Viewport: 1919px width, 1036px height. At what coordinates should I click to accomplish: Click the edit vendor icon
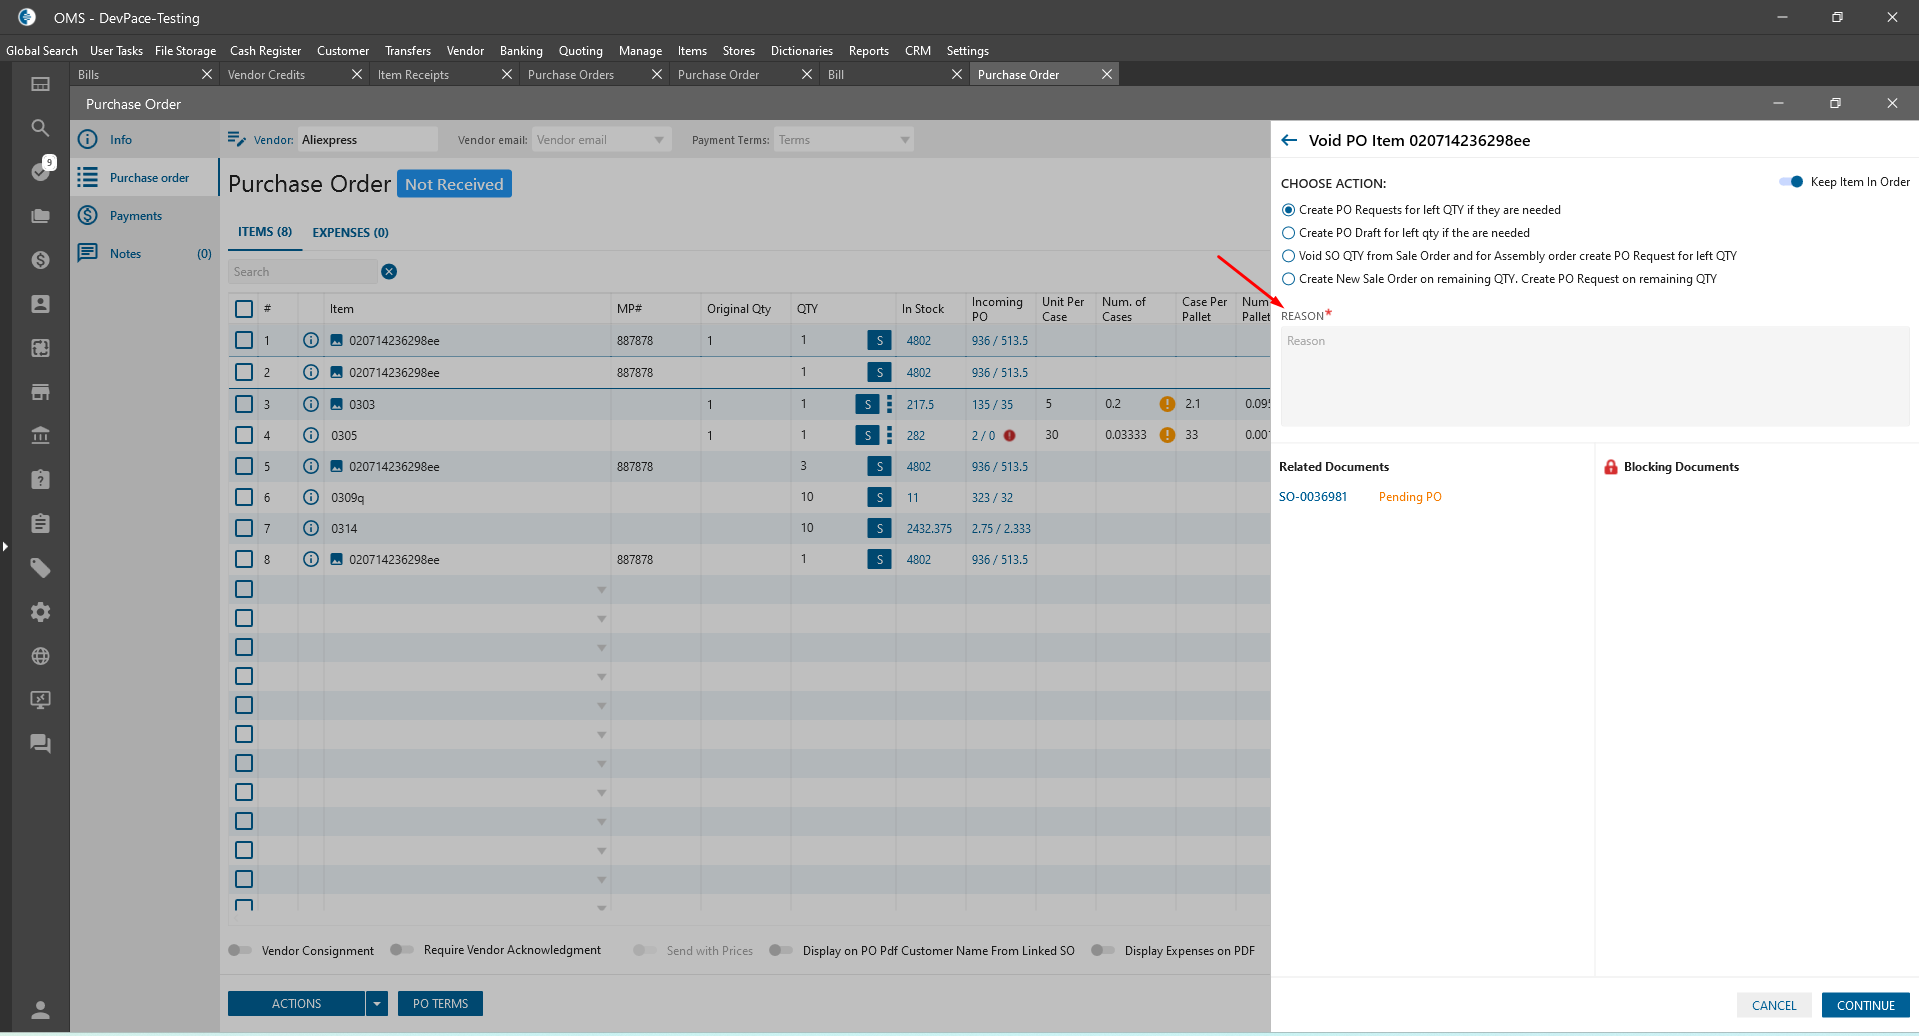(237, 139)
